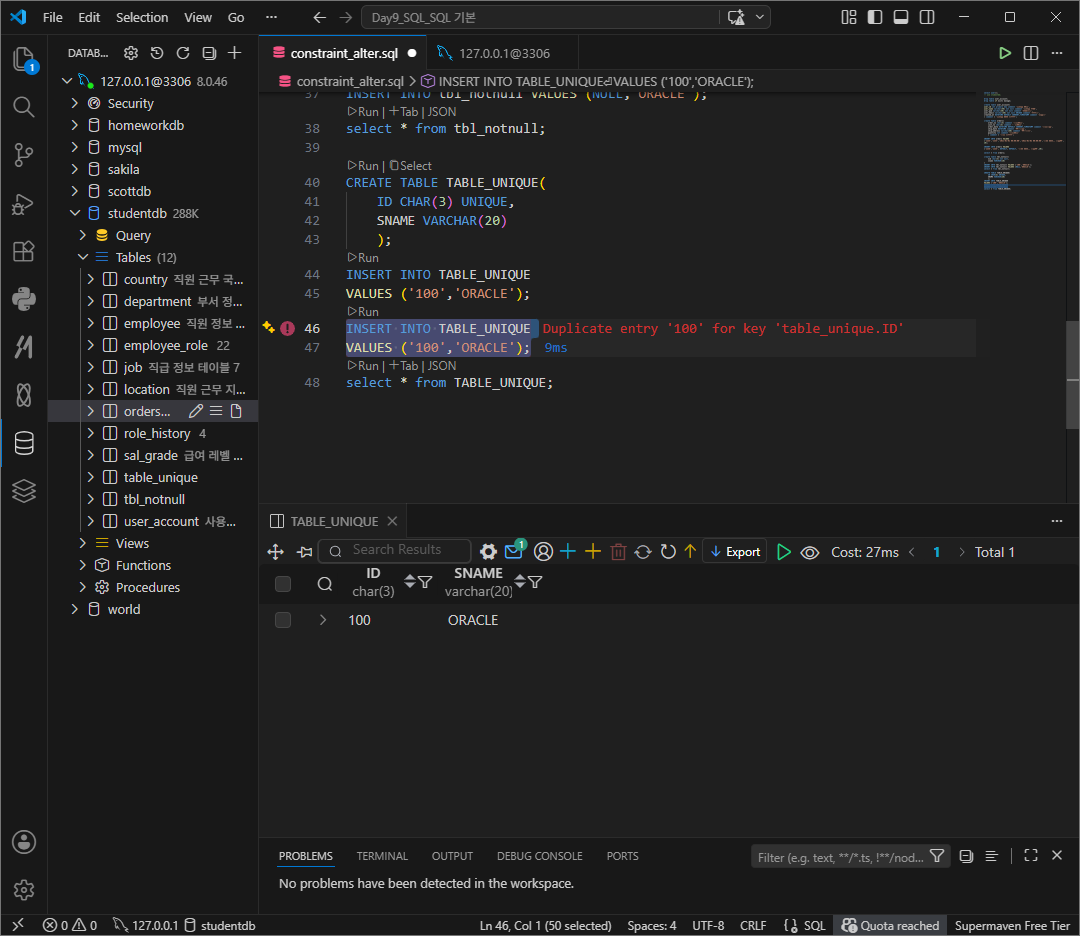Open the NoSQL layers icon in activity bar
1080x936 pixels.
pos(24,491)
